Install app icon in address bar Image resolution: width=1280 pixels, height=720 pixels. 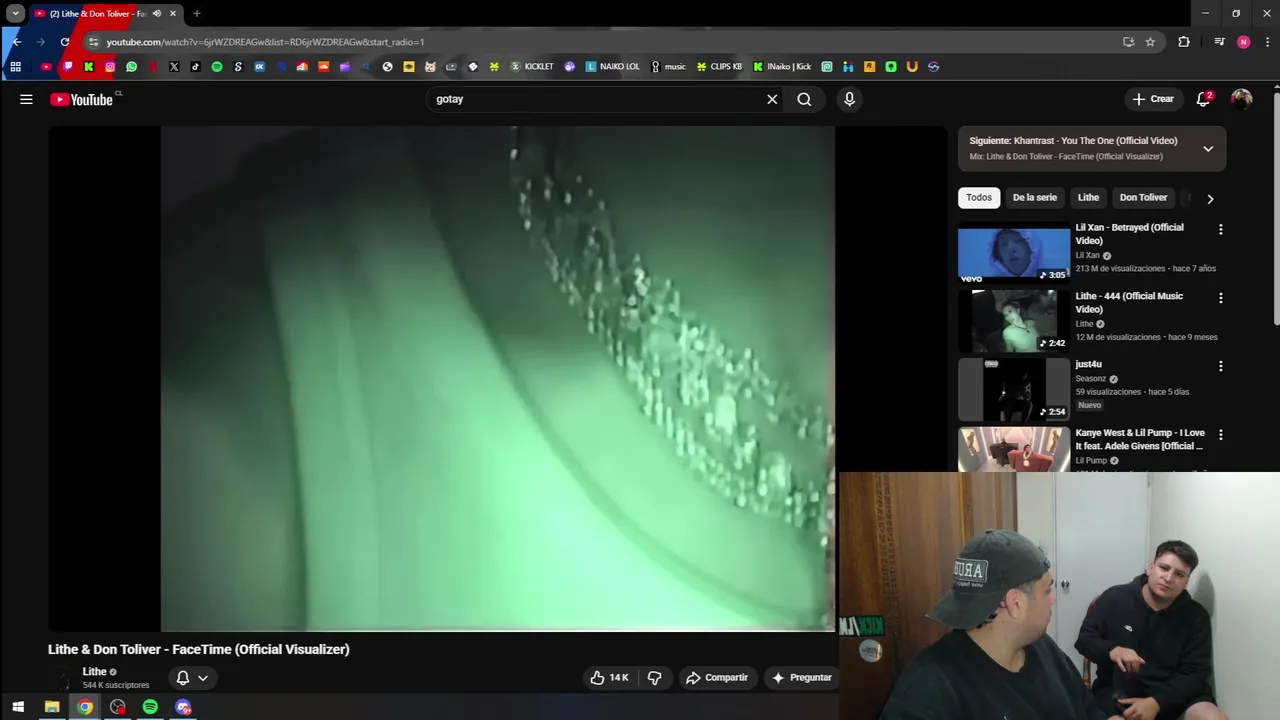pos(1128,42)
